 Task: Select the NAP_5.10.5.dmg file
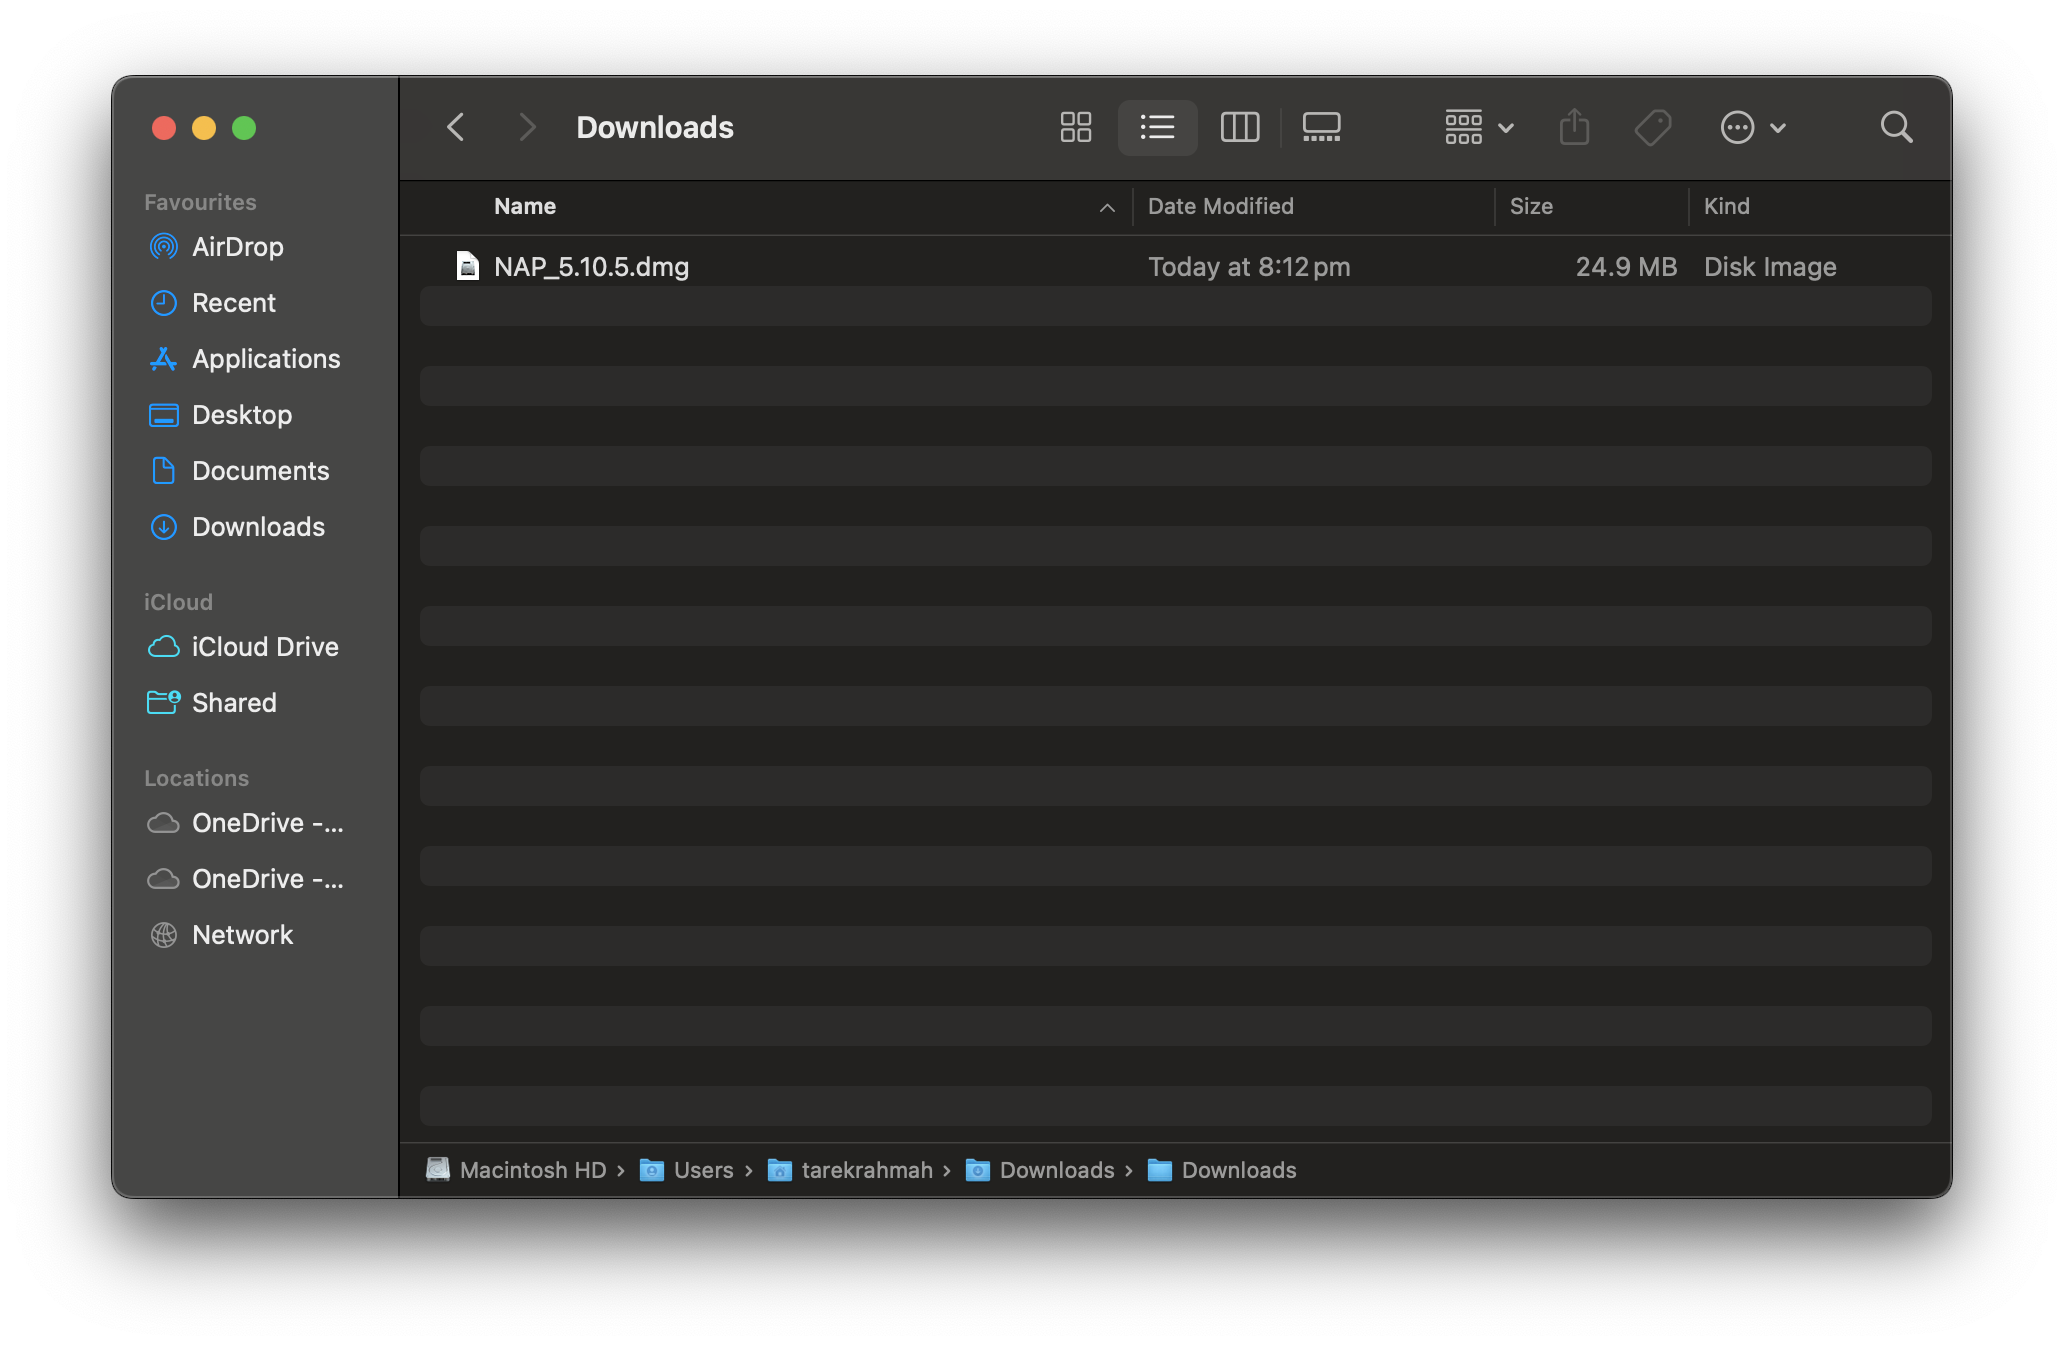click(x=591, y=266)
